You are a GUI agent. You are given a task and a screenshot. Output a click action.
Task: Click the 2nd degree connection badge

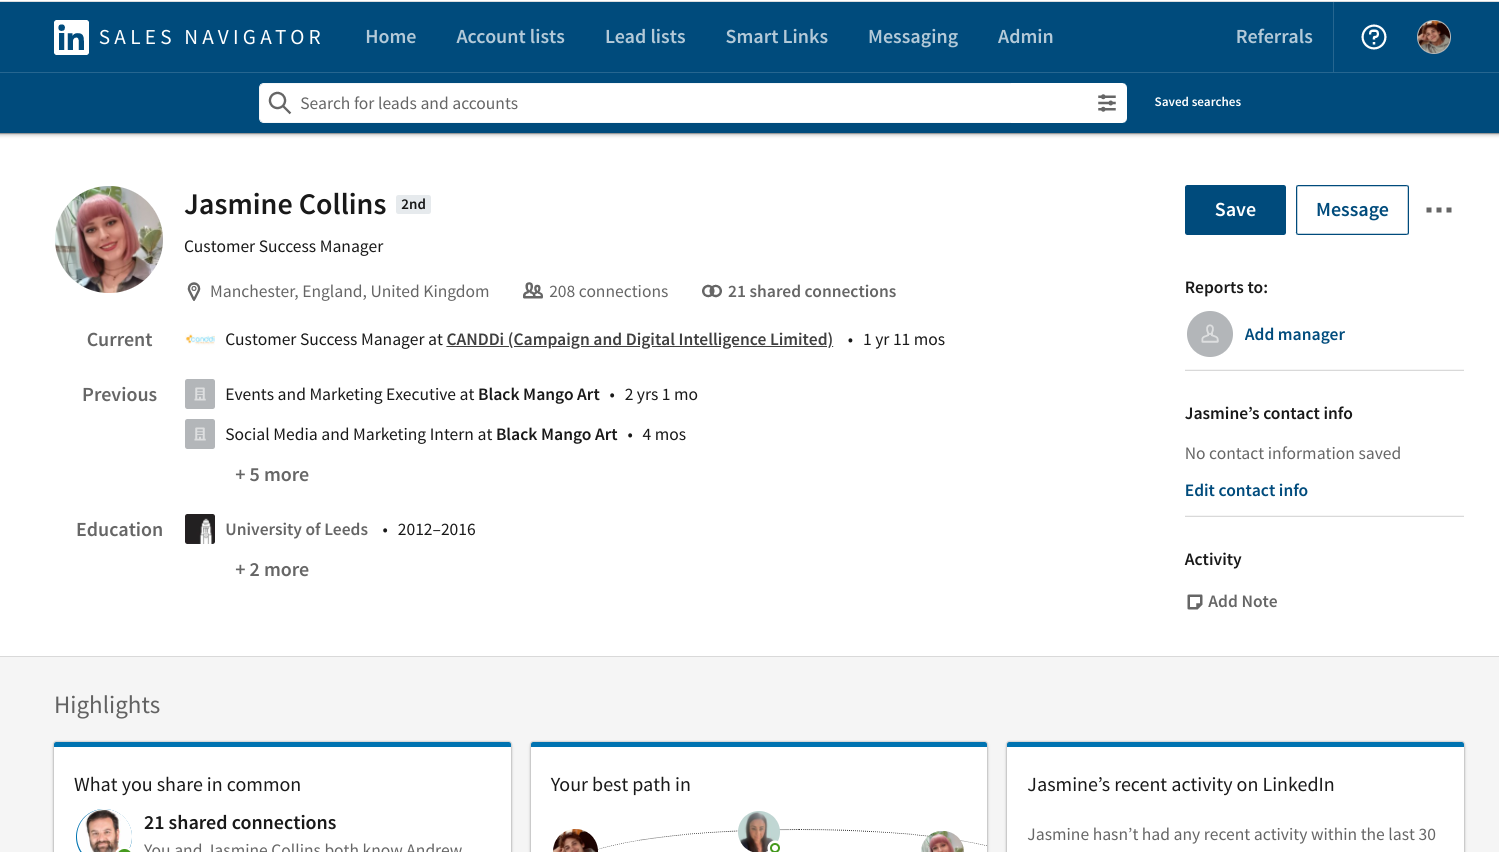pyautogui.click(x=413, y=204)
